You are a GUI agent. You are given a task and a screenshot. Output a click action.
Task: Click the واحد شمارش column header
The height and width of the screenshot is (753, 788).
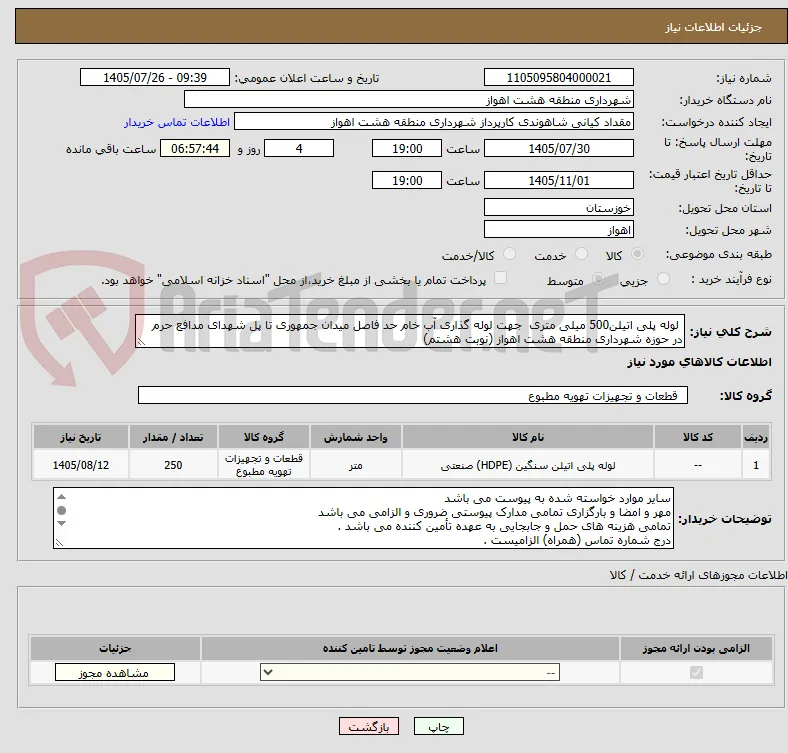[356, 437]
